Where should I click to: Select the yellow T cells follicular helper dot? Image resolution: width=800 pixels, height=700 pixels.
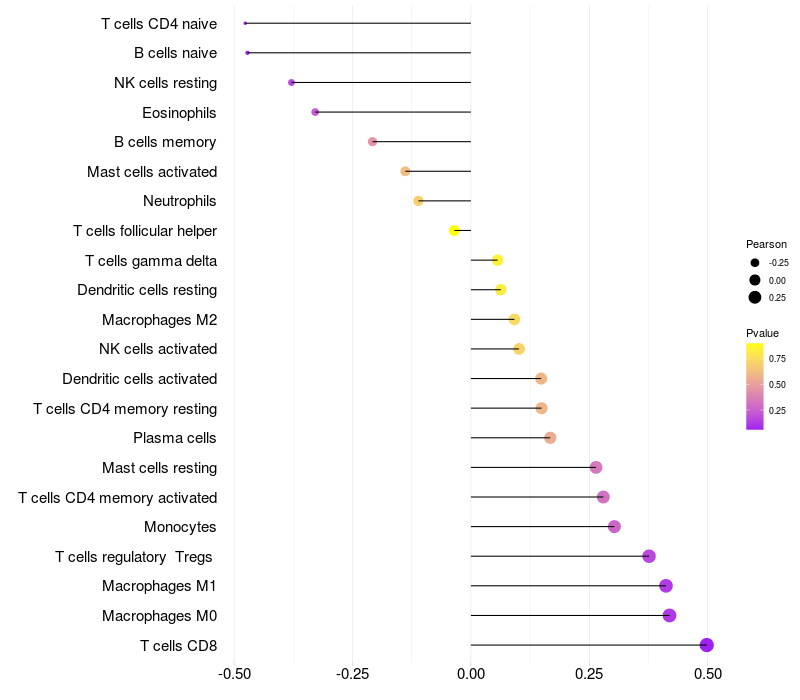[x=455, y=231]
